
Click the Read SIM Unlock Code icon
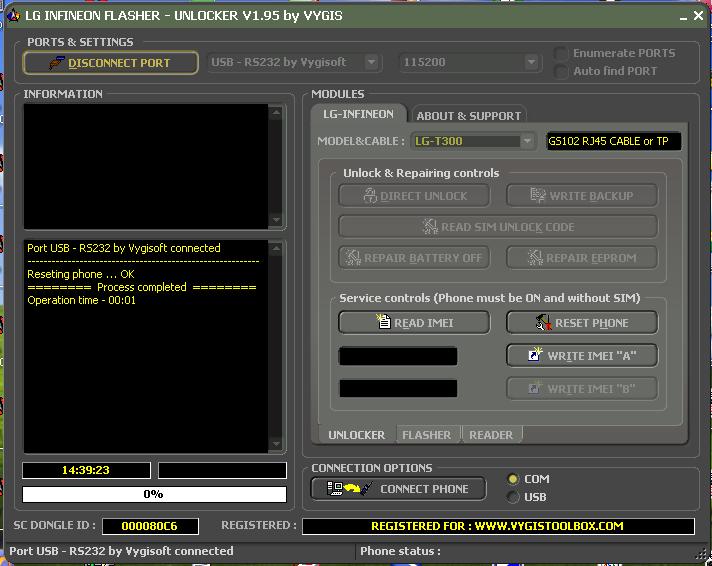430,226
